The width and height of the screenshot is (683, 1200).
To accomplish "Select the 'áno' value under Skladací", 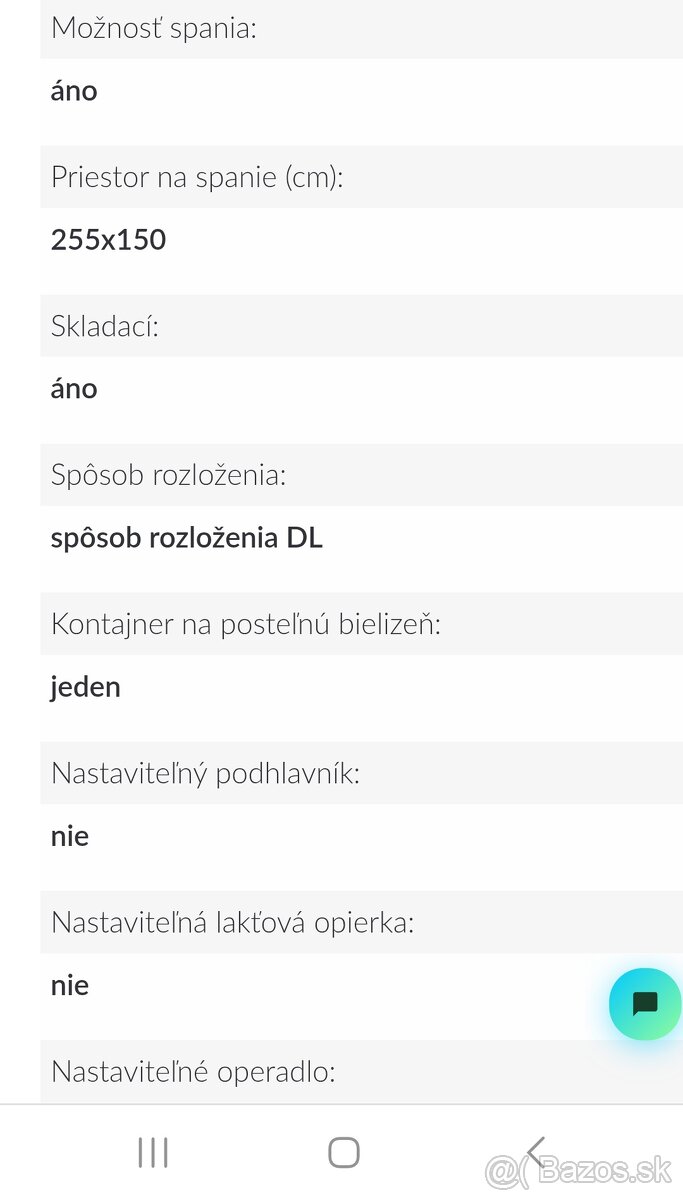I will pos(74,388).
